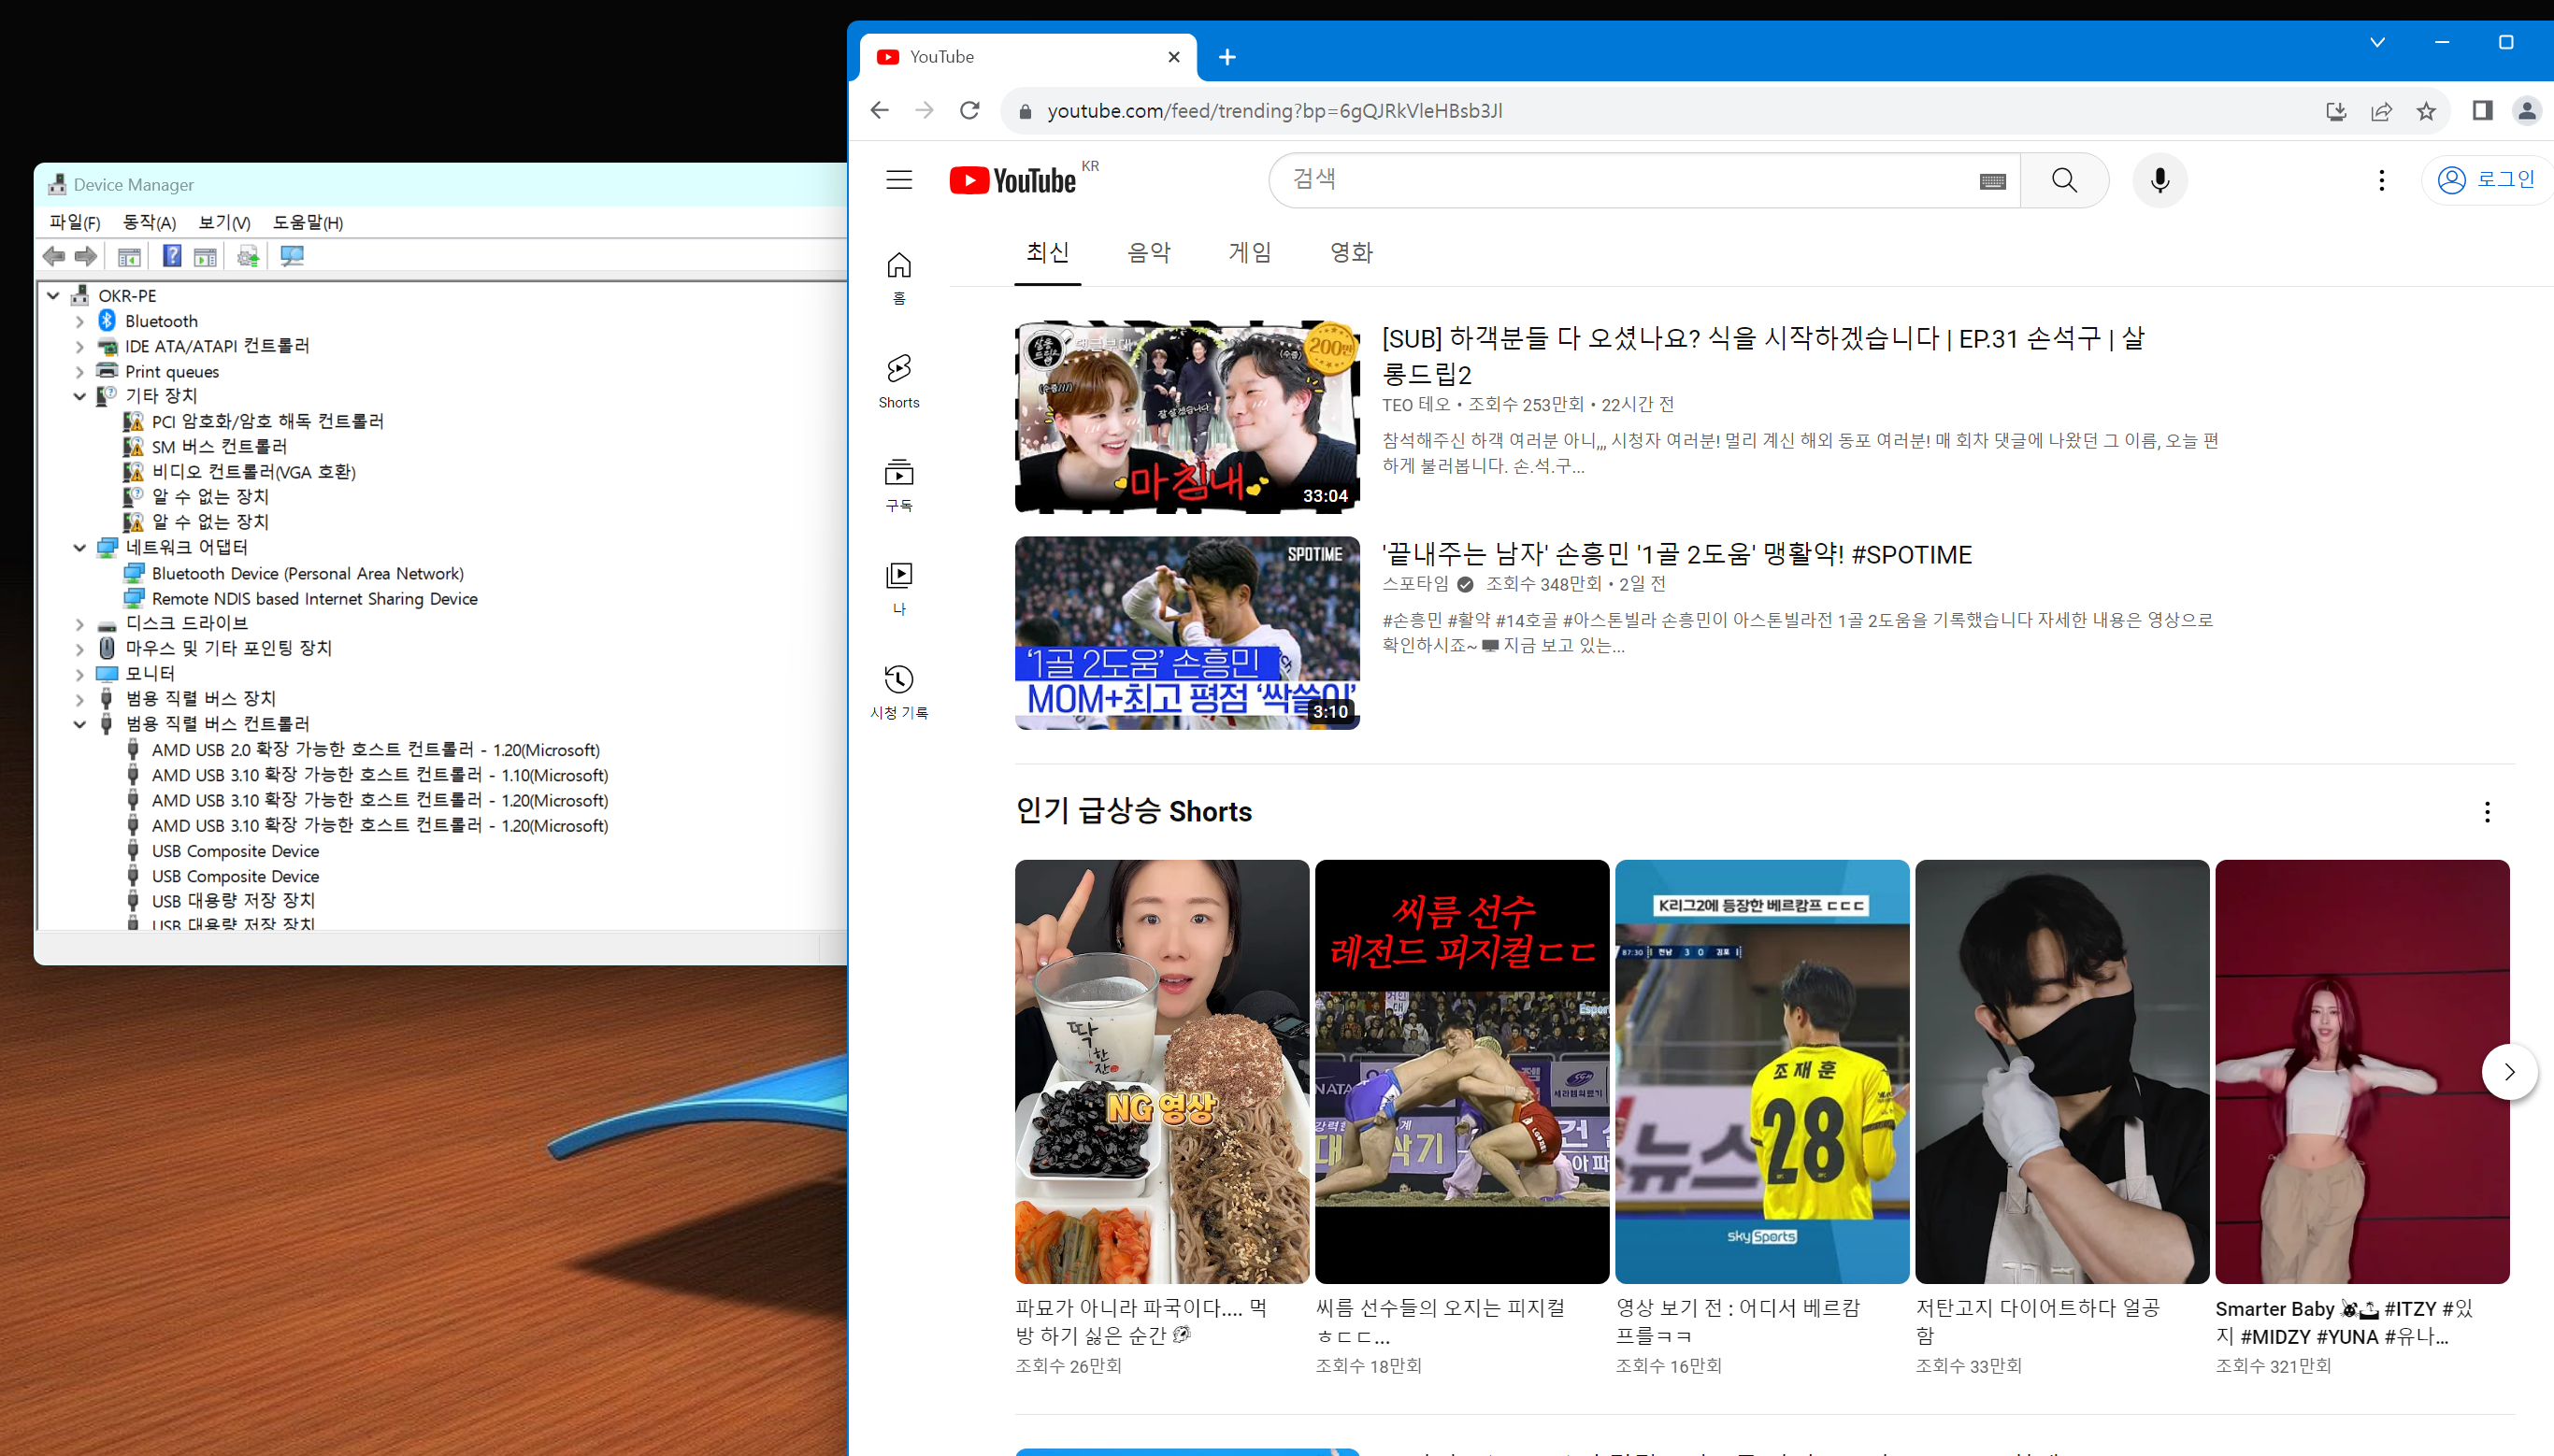Open the 스포타임 channel link
Screen dimensions: 2554x1456
click(1415, 584)
